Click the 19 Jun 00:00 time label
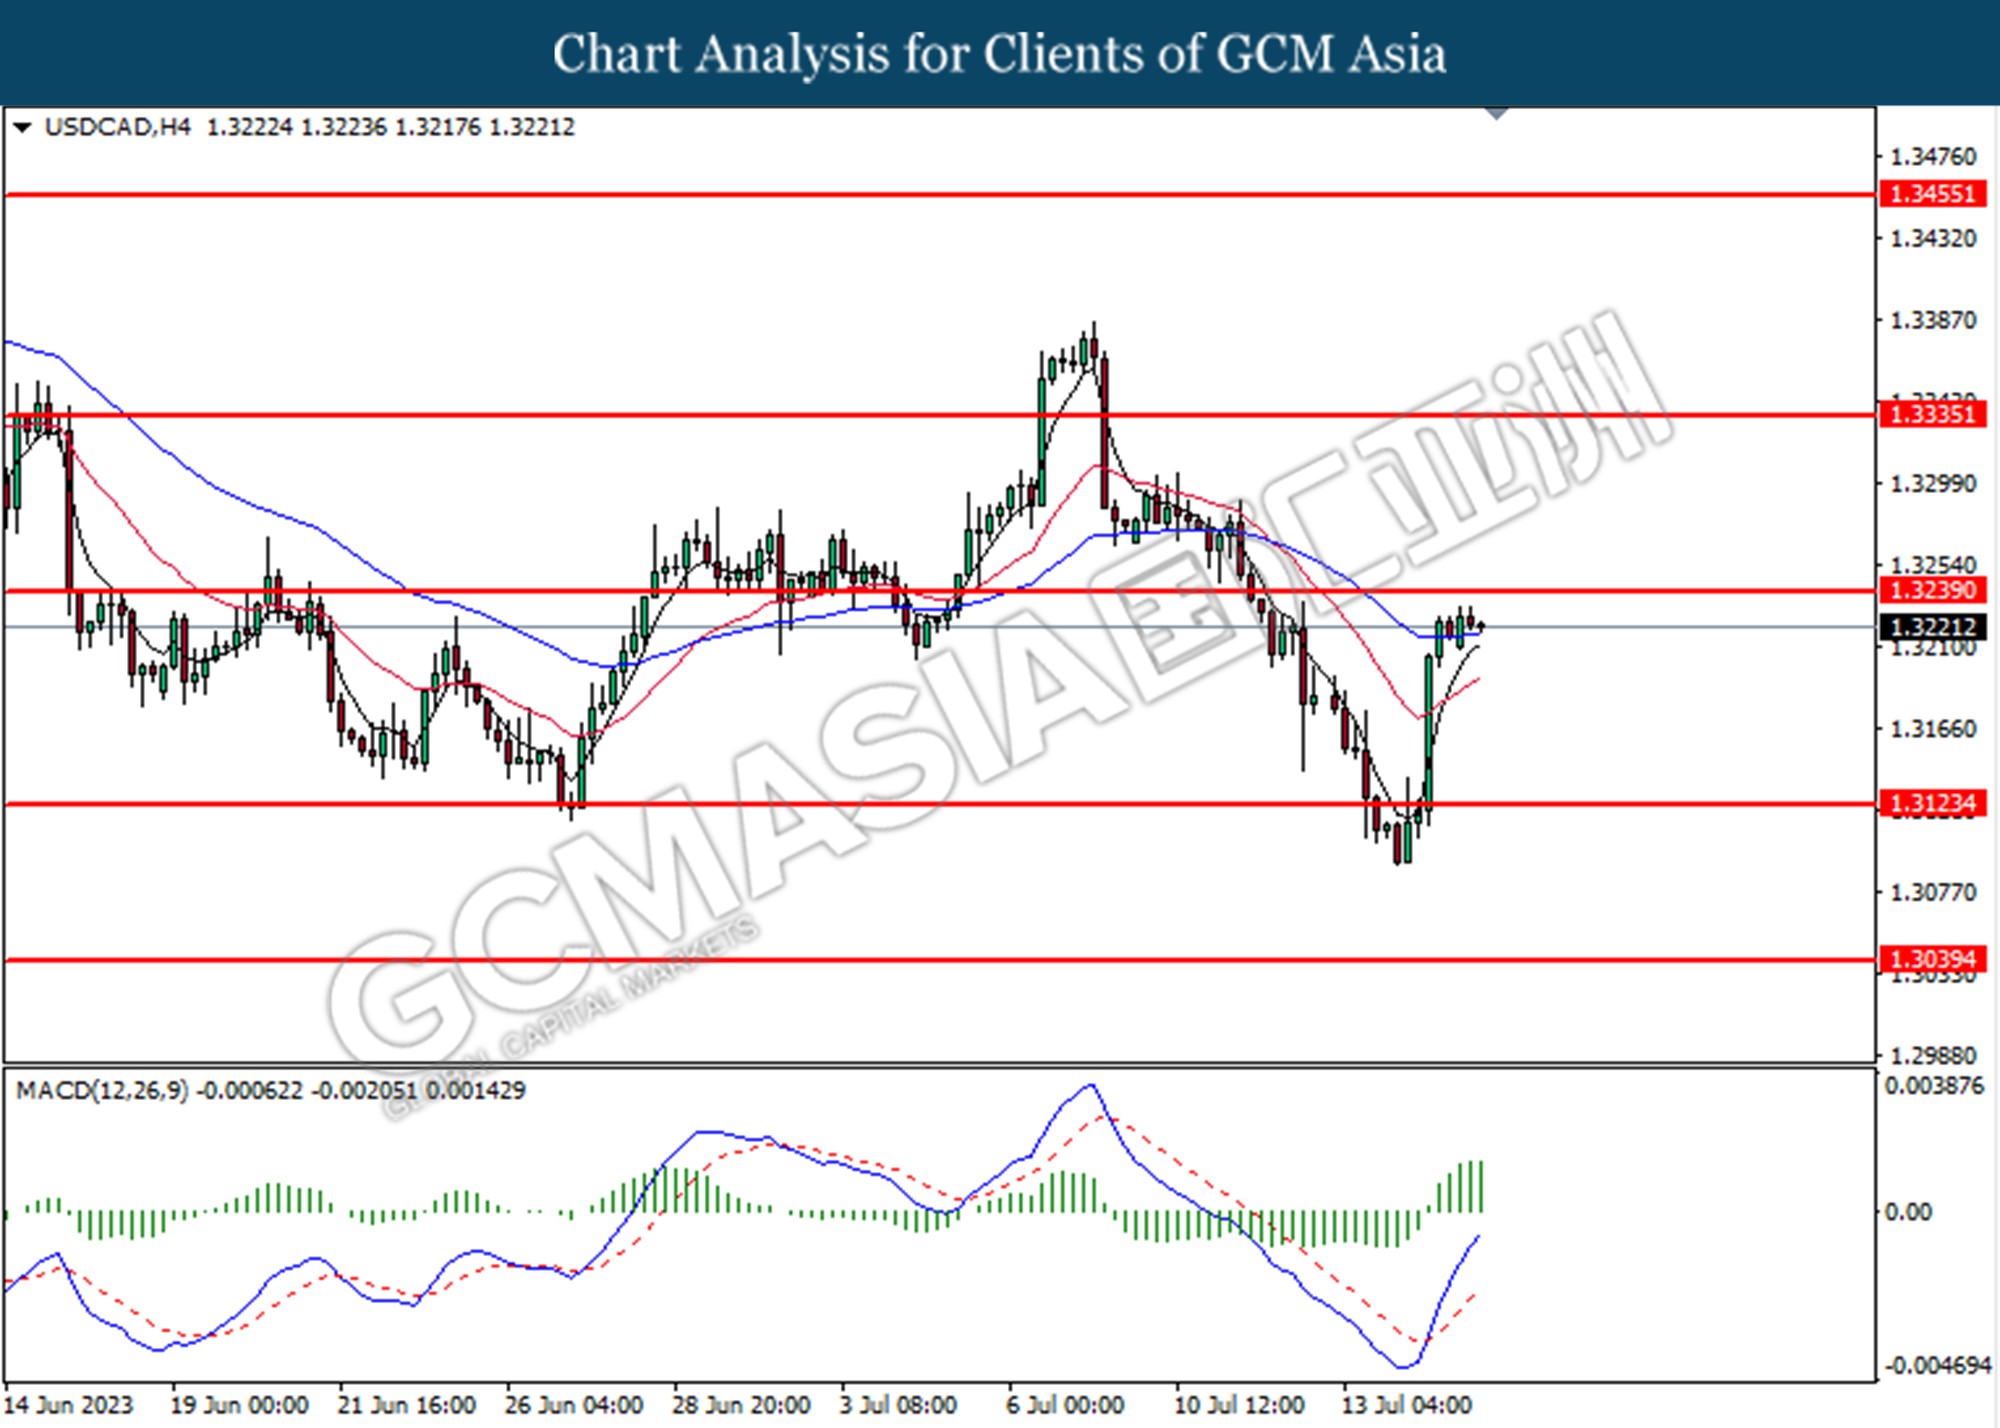The width and height of the screenshot is (2000, 1428). pyautogui.click(x=240, y=1405)
